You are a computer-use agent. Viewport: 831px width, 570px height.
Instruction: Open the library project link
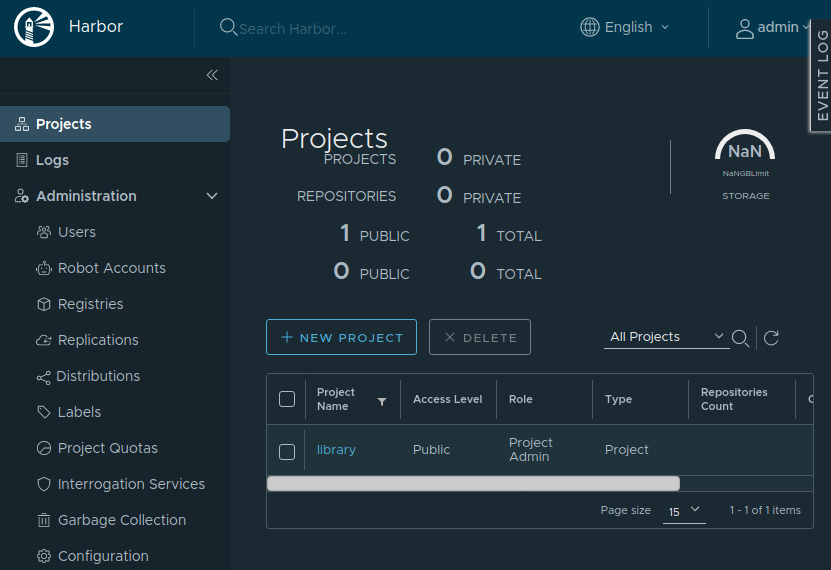pos(336,450)
